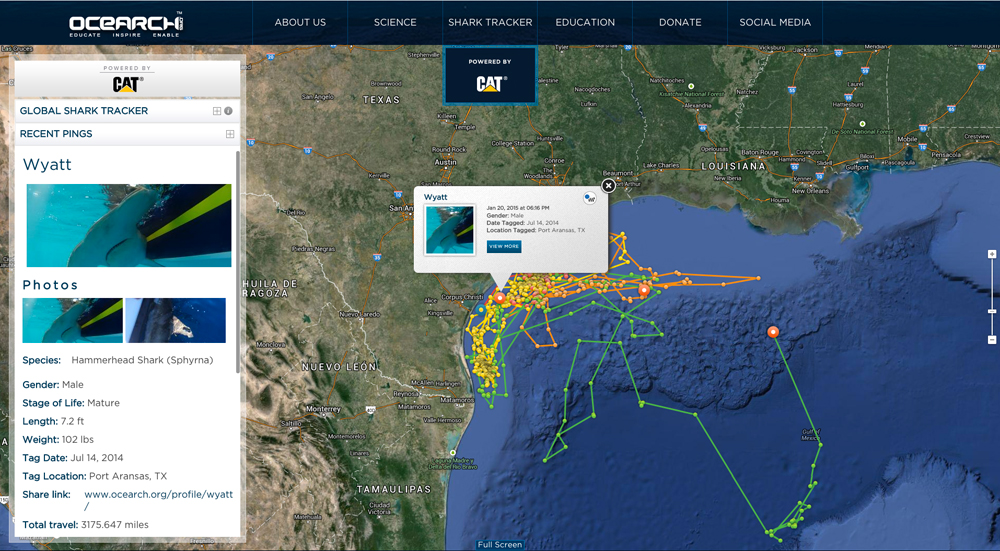Viewport: 1000px width, 551px height.
Task: Click the Total travel 3175.647 miles text
Action: click(85, 525)
